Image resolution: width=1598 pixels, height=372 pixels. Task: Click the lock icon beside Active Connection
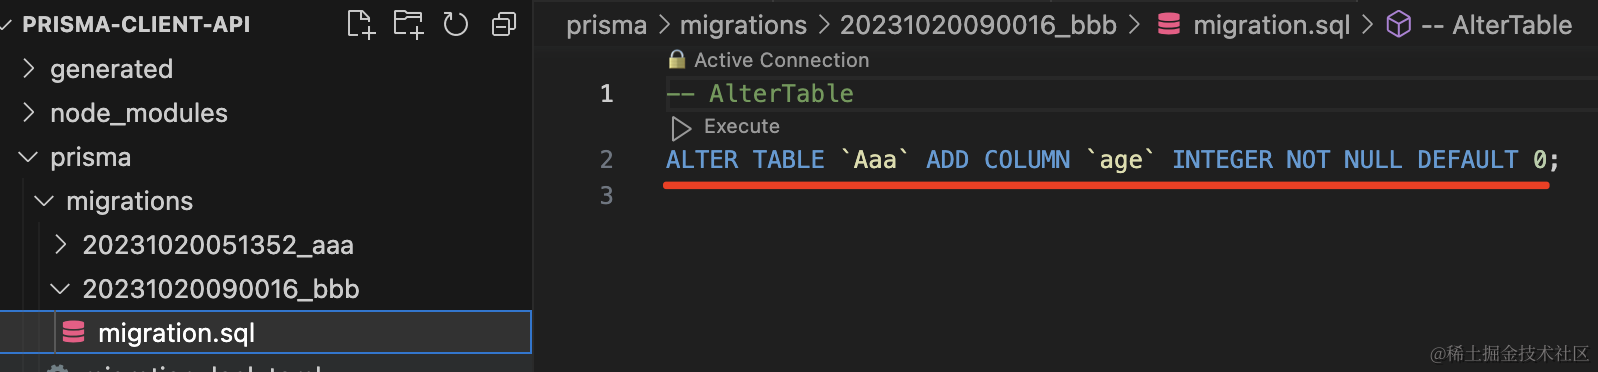click(677, 60)
